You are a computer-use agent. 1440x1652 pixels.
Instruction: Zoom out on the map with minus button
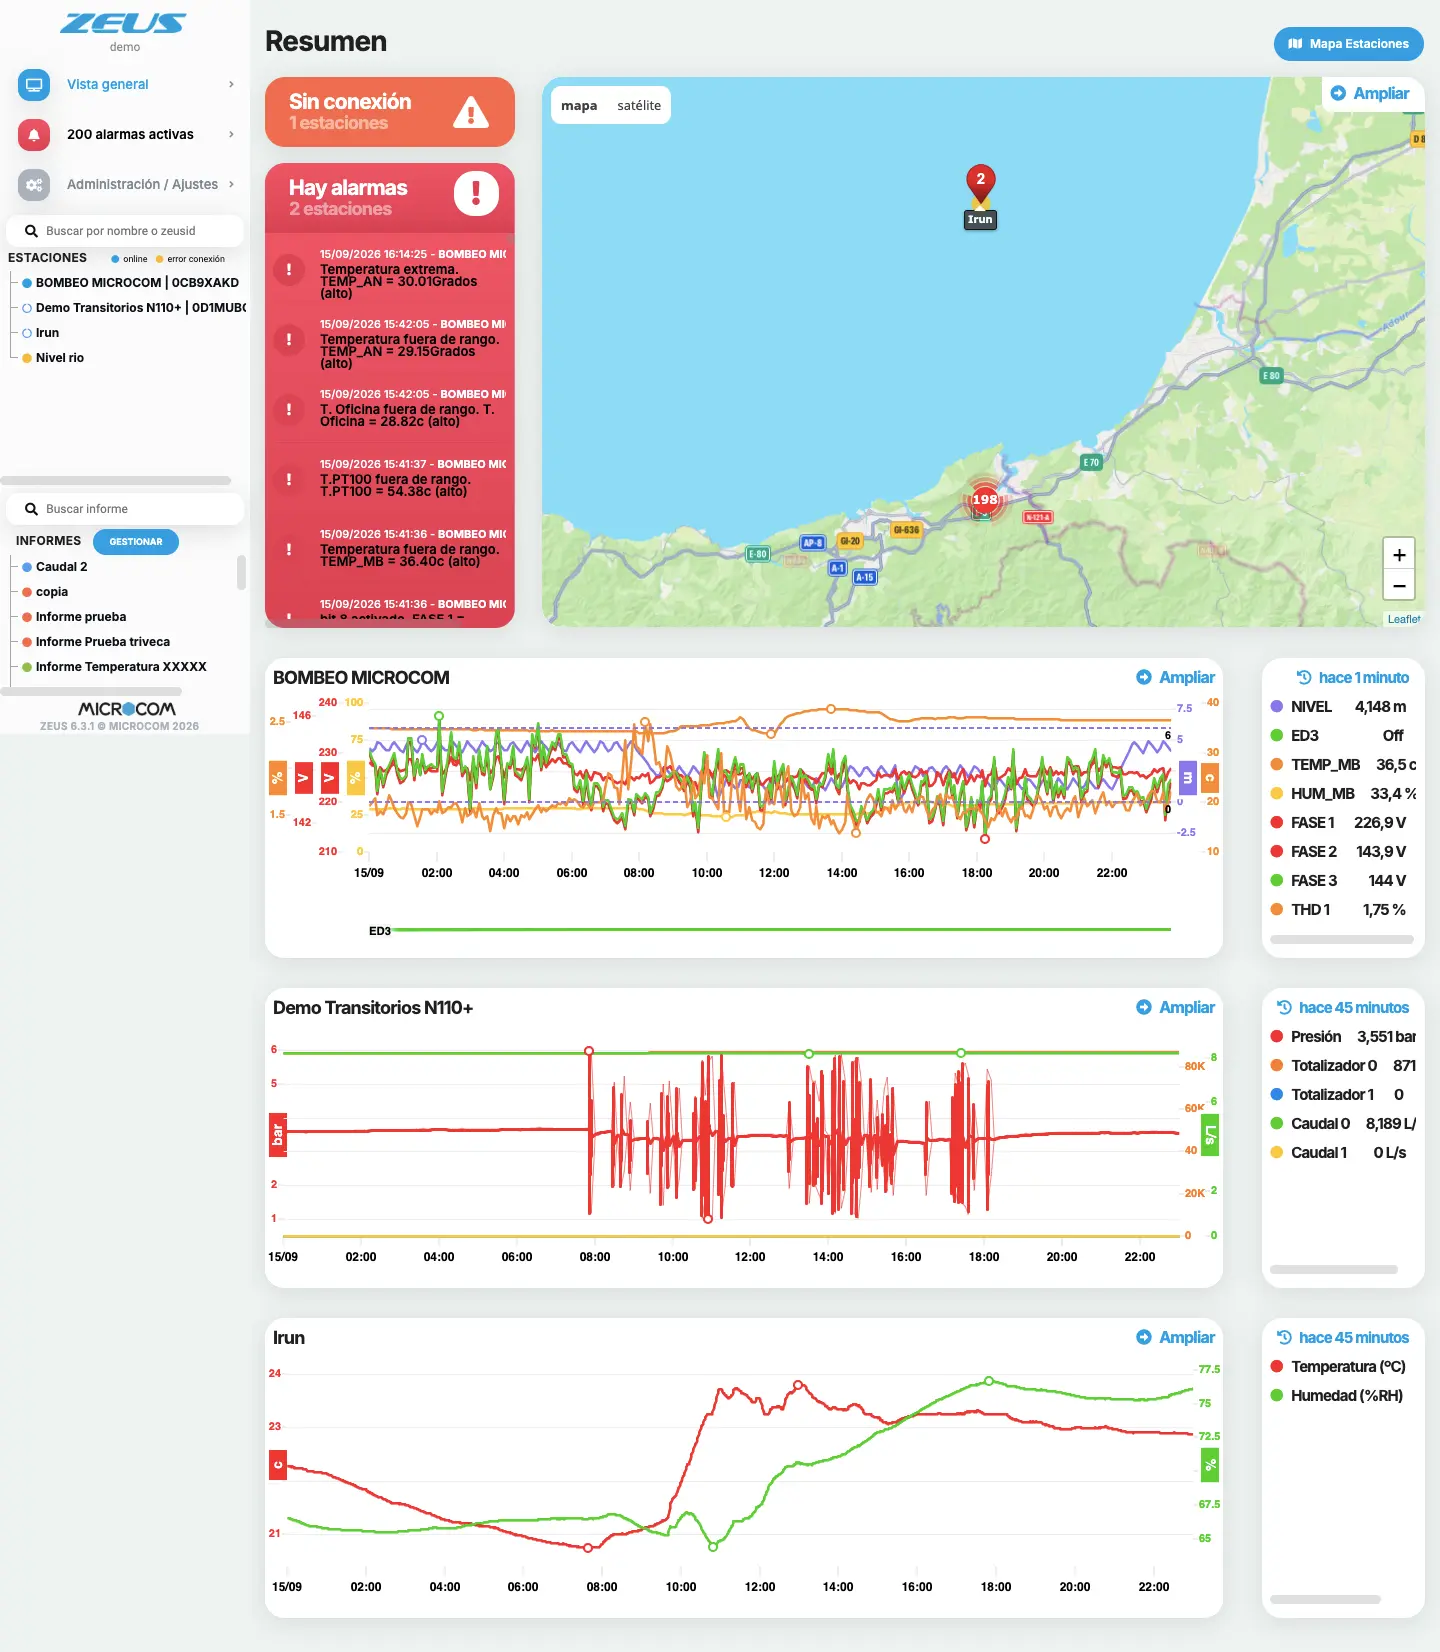point(1399,585)
